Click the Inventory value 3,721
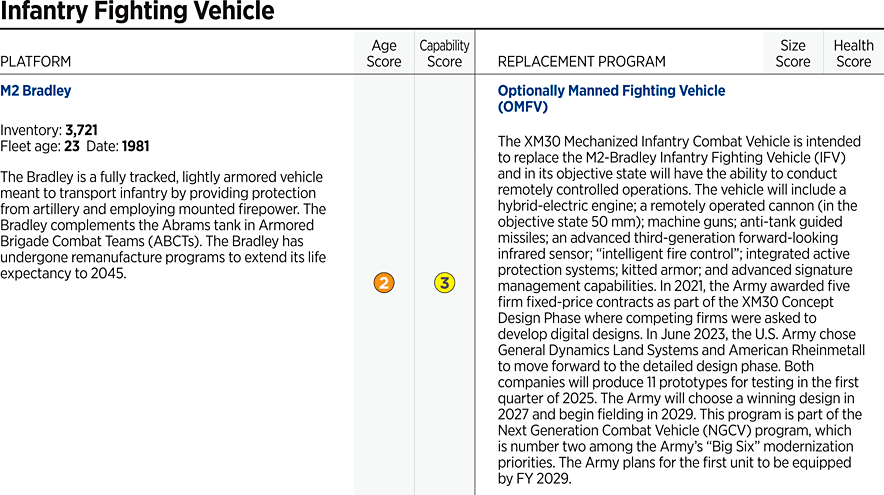The height and width of the screenshot is (495, 884). point(81,130)
